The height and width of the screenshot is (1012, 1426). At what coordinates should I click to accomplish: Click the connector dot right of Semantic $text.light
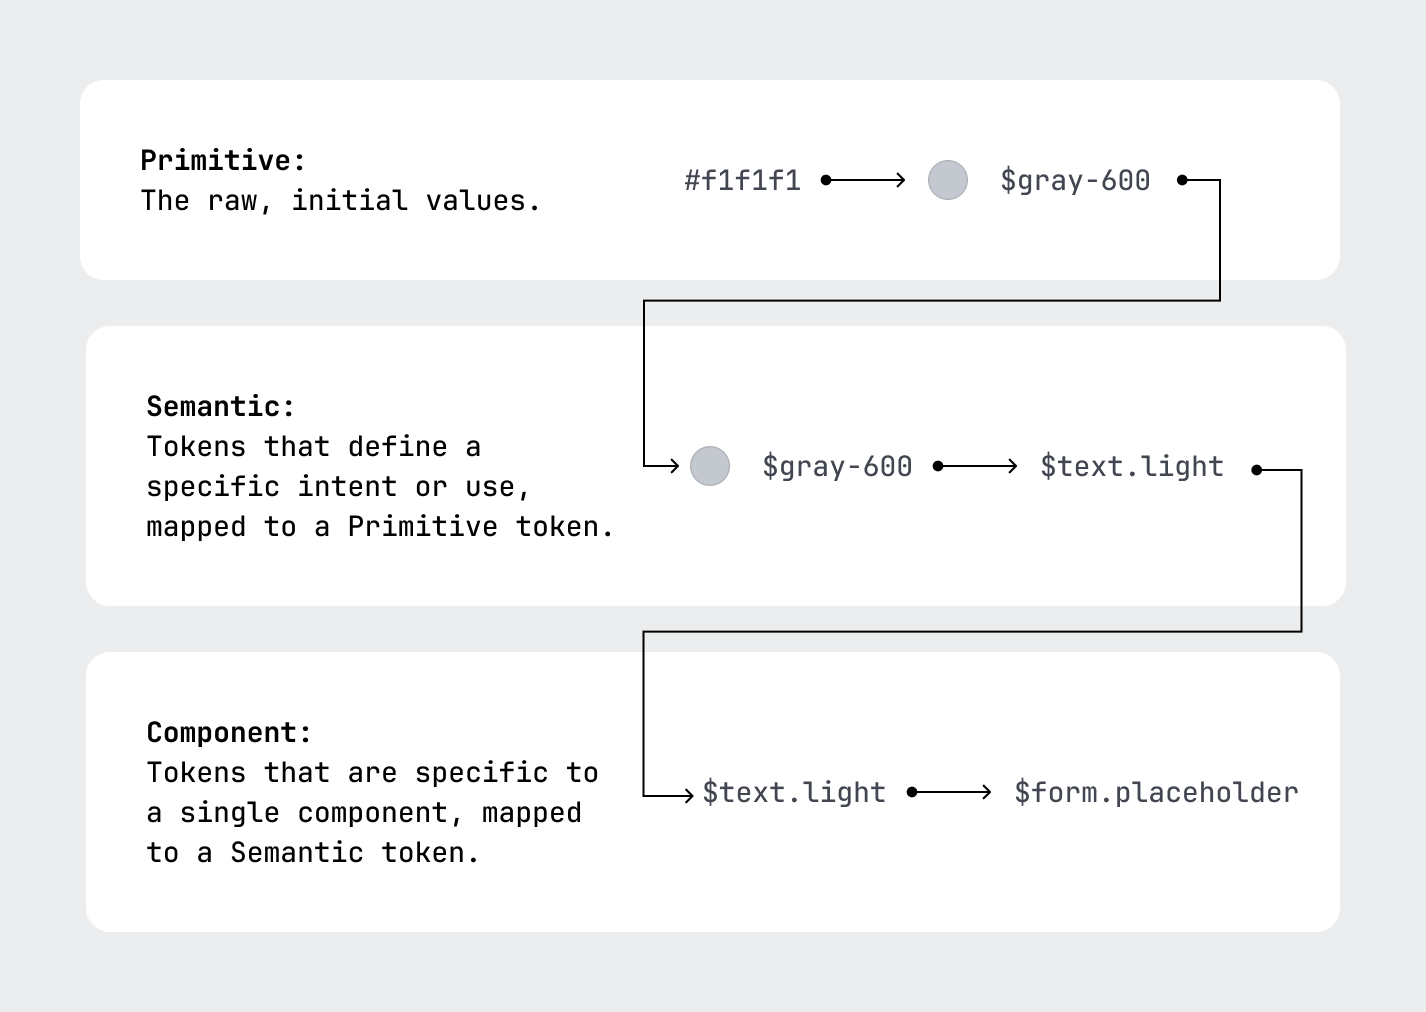click(1257, 469)
